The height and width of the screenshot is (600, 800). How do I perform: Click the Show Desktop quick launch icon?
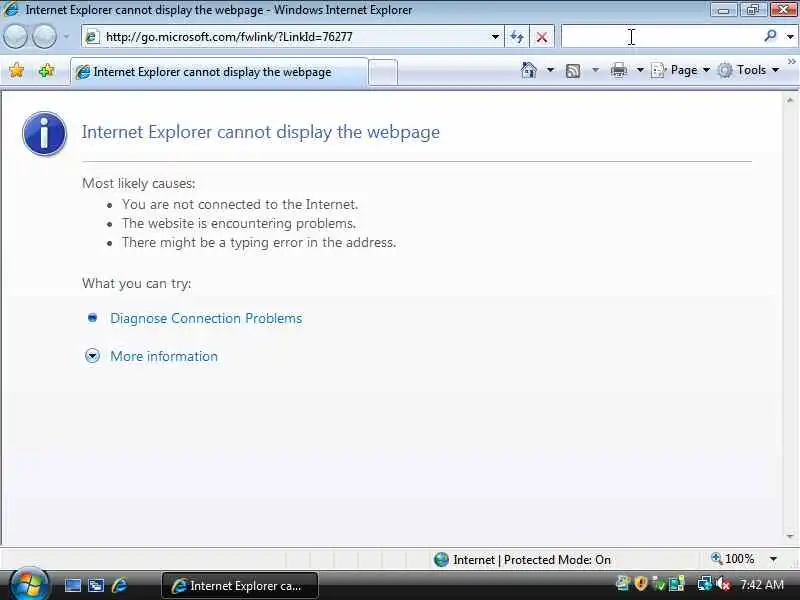coord(72,585)
